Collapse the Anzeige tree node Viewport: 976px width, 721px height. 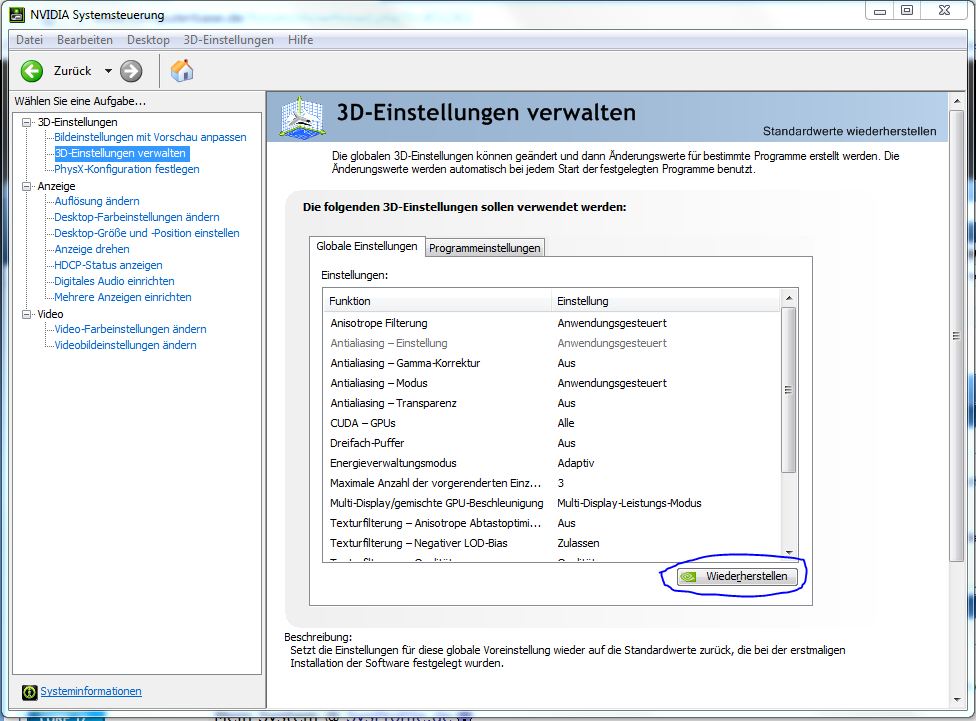[26, 186]
